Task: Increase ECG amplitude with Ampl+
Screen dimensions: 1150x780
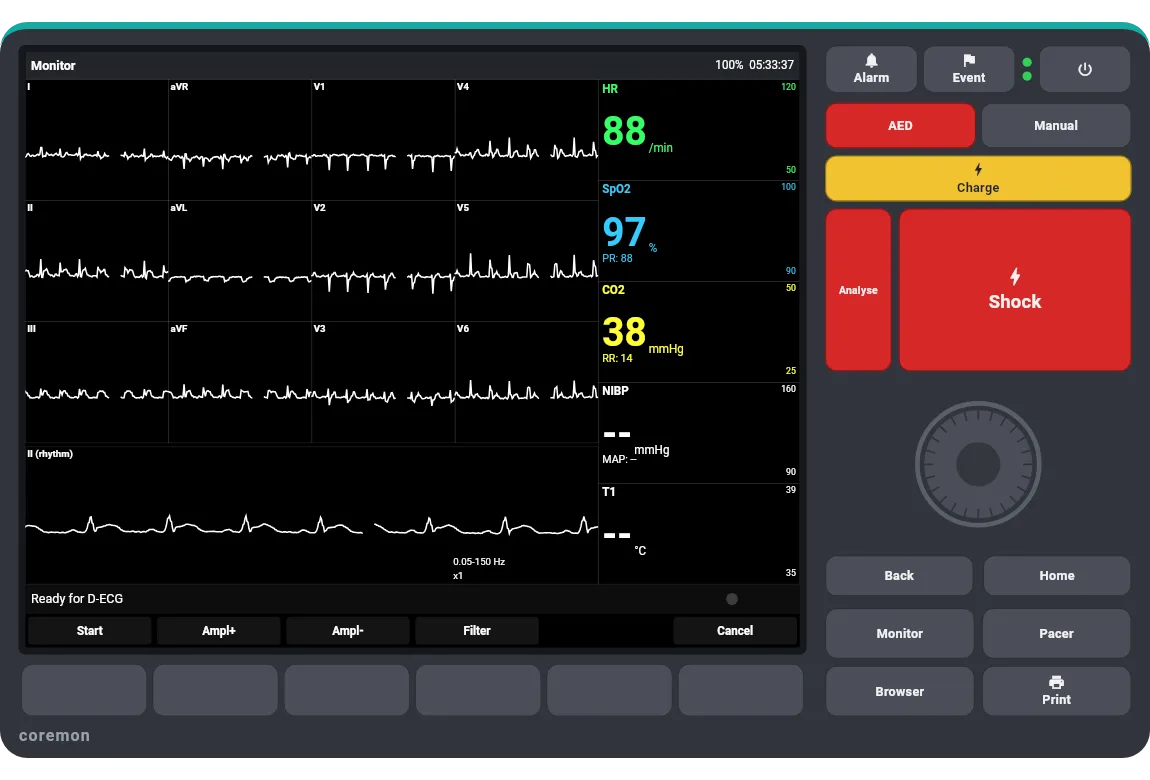Action: (219, 630)
